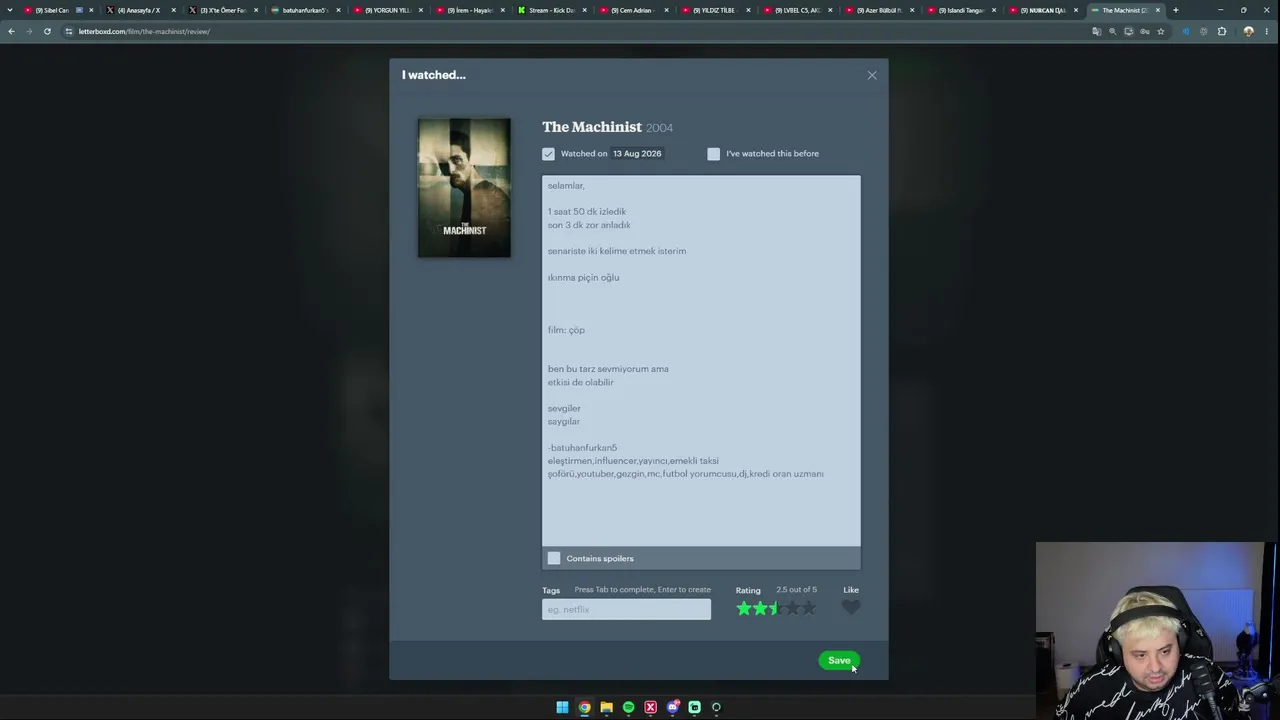Enable the Contains spoilers checkbox
This screenshot has height=720, width=1280.
[x=554, y=558]
